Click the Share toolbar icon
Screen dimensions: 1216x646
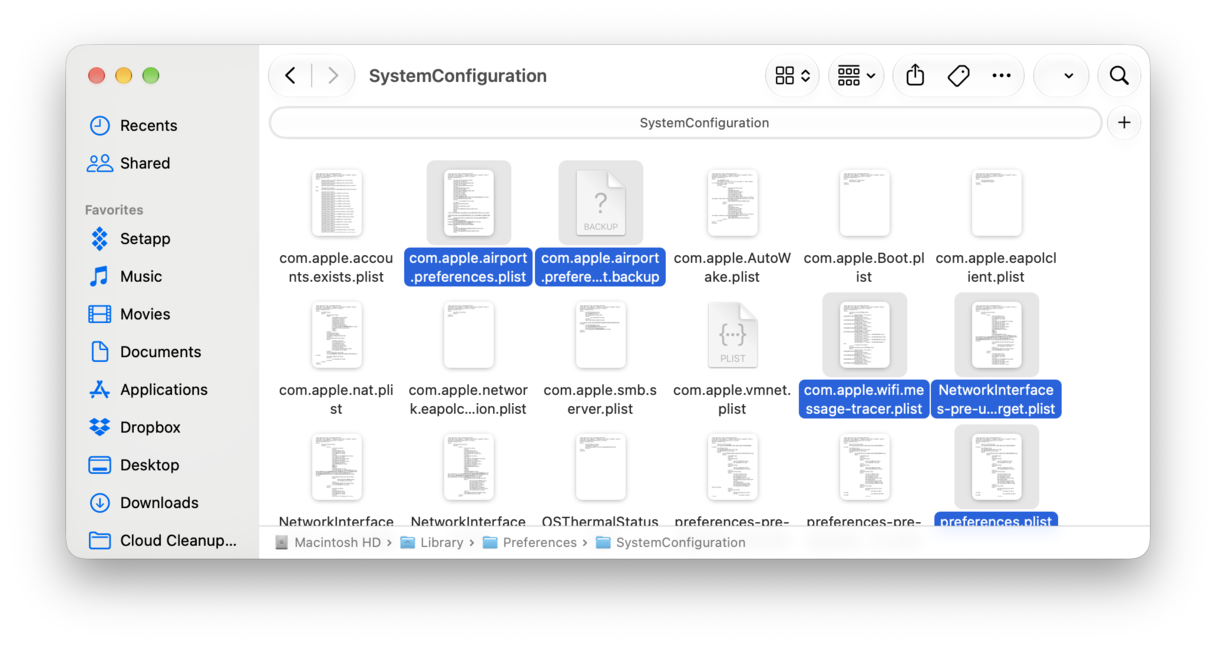tap(915, 76)
